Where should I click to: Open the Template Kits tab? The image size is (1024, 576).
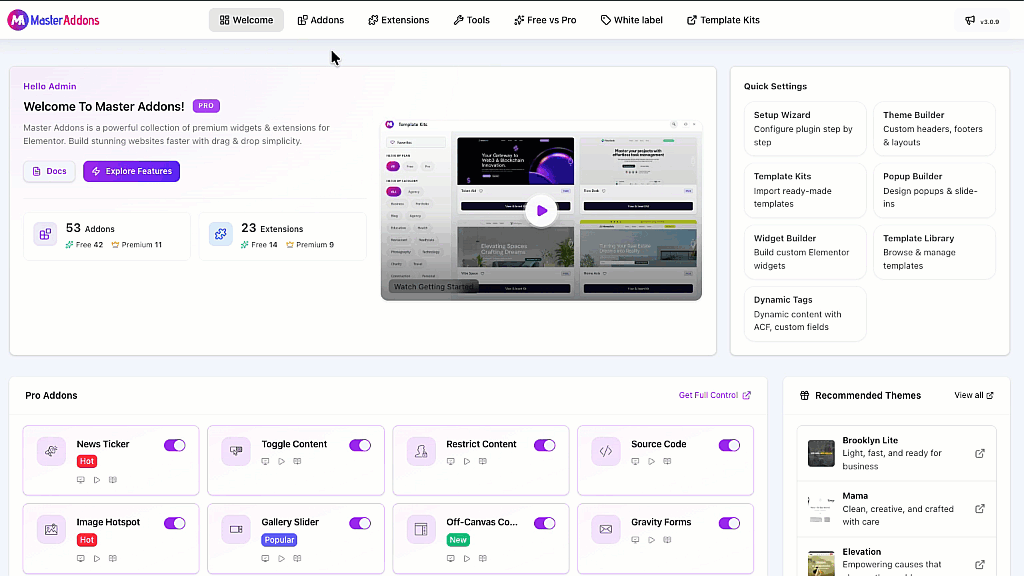(723, 20)
